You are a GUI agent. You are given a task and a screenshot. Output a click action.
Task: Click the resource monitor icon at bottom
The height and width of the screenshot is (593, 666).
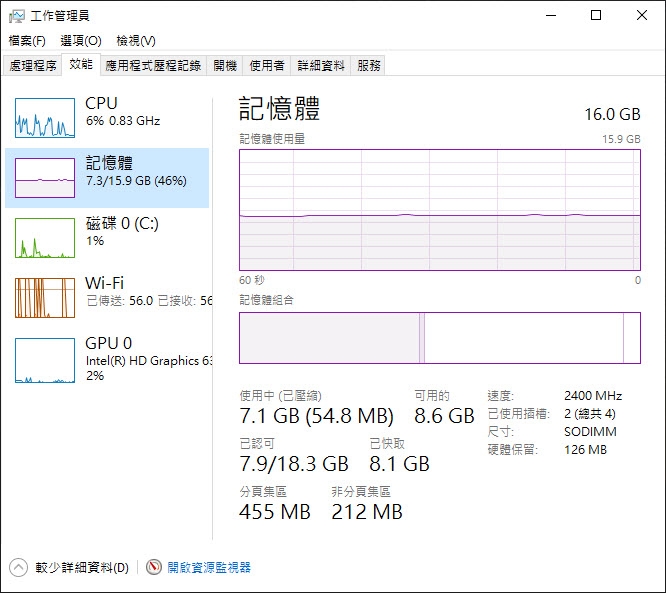154,567
